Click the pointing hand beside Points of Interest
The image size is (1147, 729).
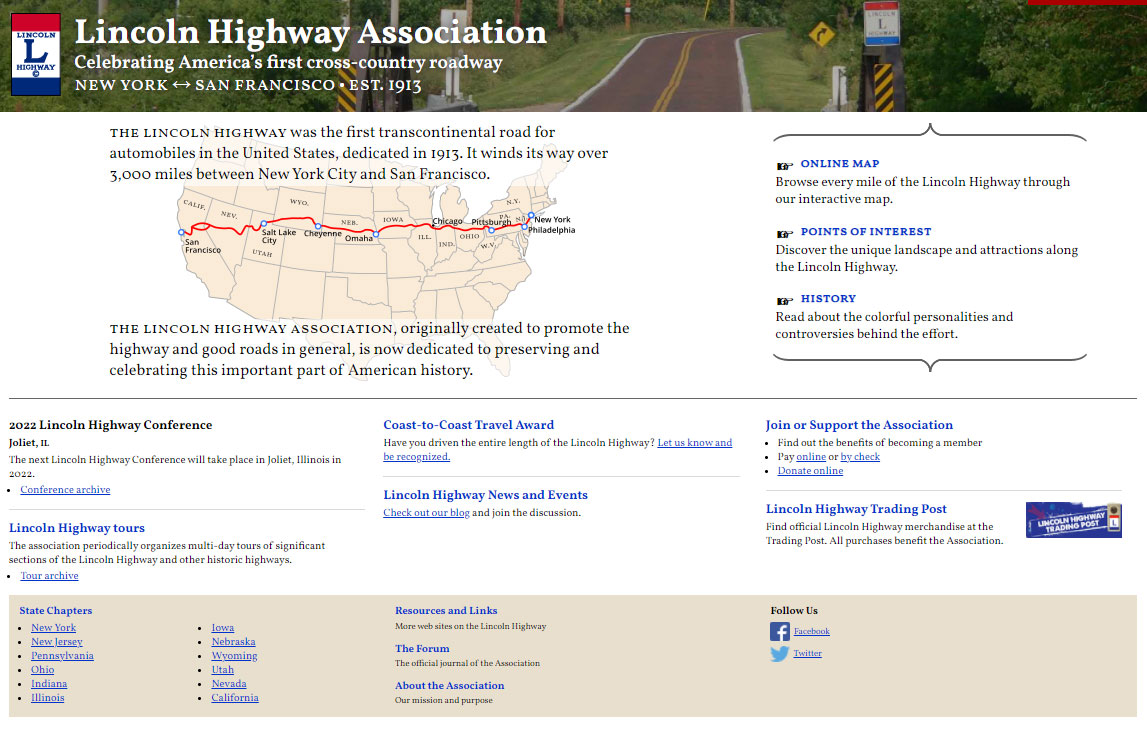(x=785, y=233)
